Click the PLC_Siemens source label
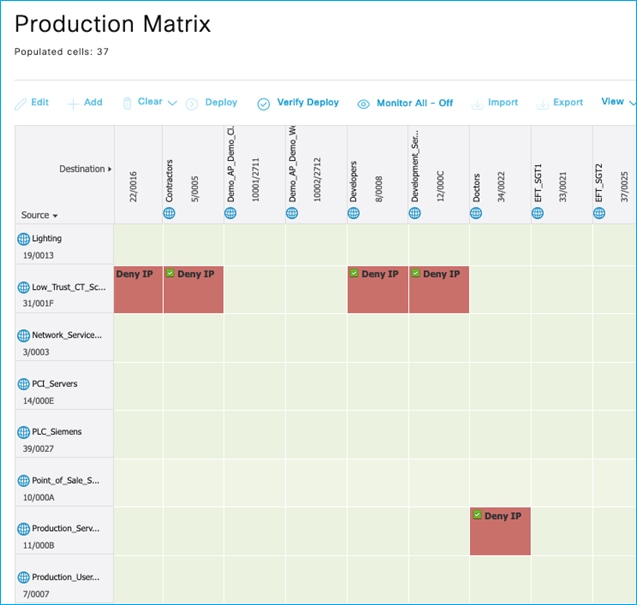Screen dimensions: 637x605 click(57, 432)
